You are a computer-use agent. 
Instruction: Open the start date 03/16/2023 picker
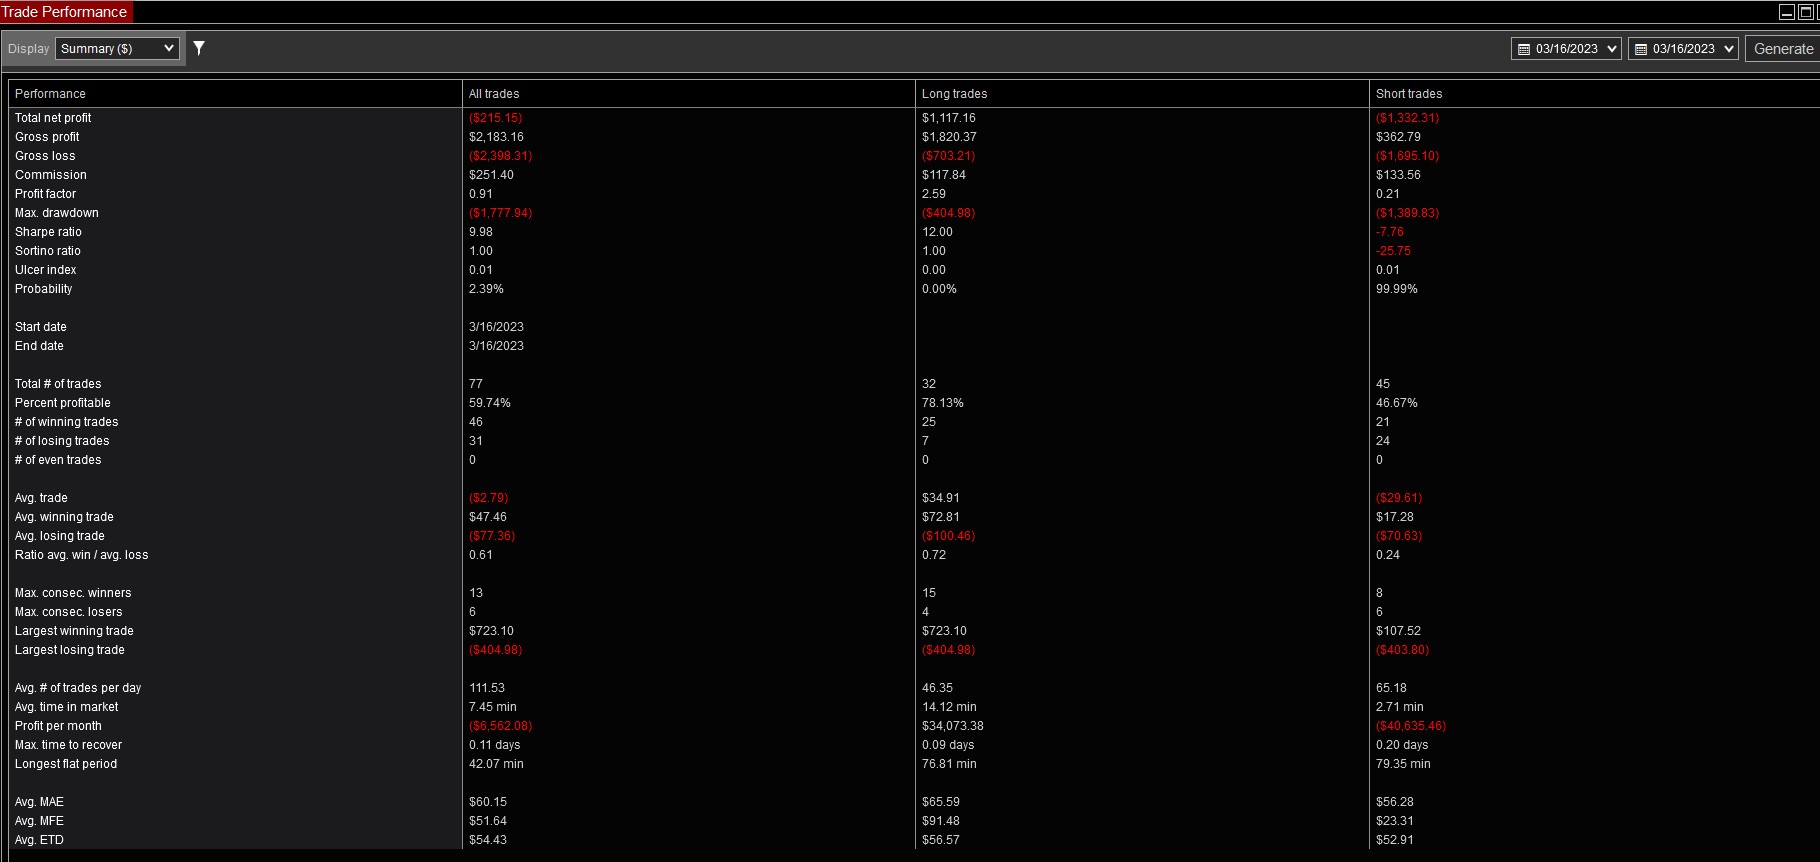click(x=1566, y=49)
